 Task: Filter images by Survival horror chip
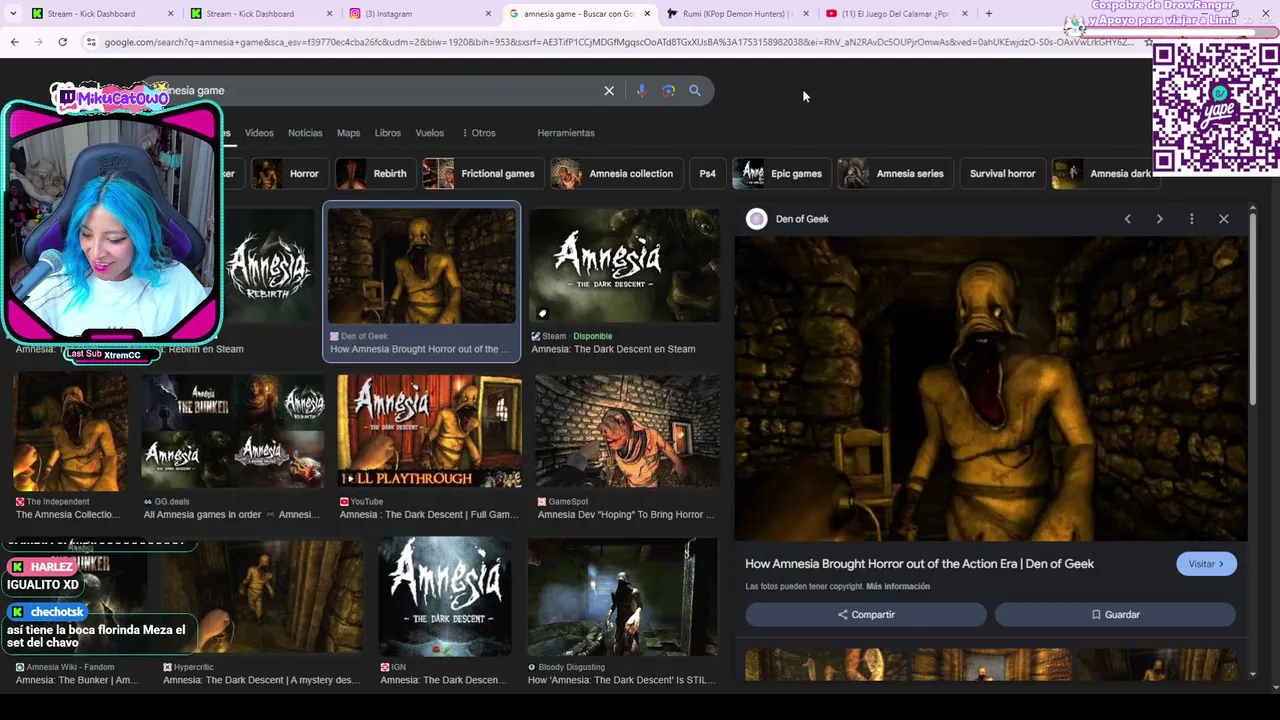pyautogui.click(x=1002, y=174)
